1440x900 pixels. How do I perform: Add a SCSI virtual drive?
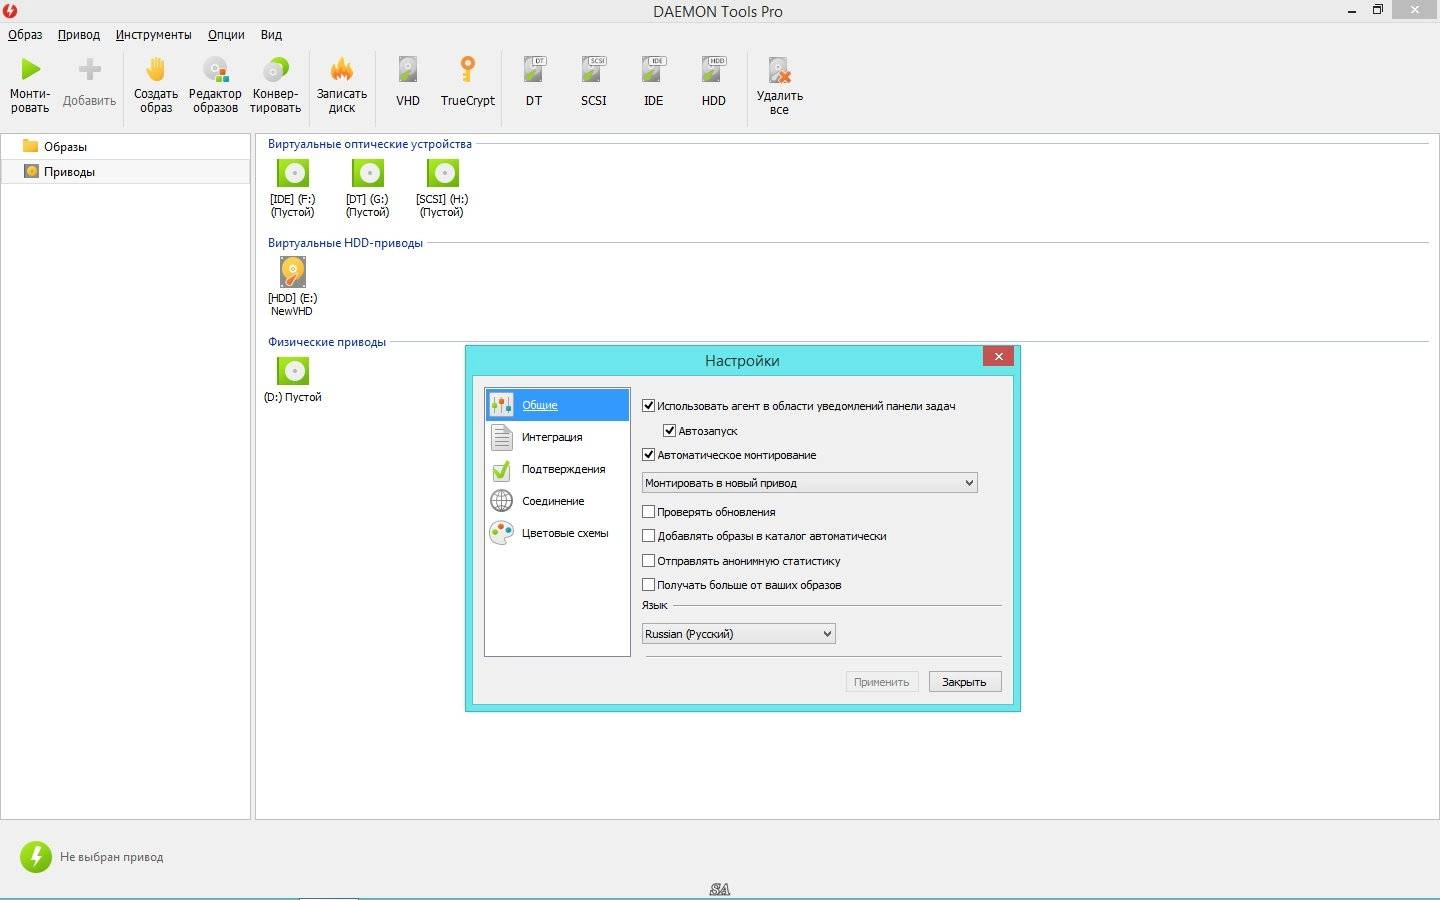tap(594, 82)
